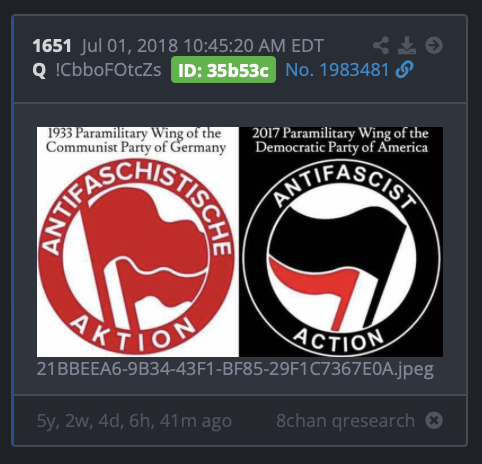Click the share icon in post header
Viewport: 482px width, 464px height.
click(x=381, y=45)
